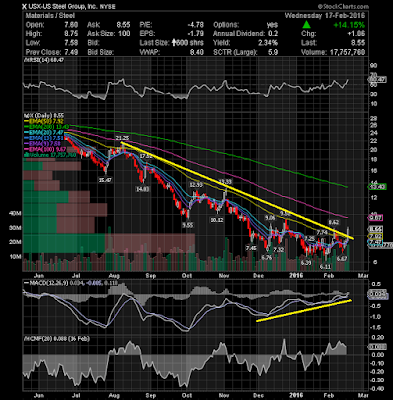Click the MACD value tag on right axis

tap(378, 294)
